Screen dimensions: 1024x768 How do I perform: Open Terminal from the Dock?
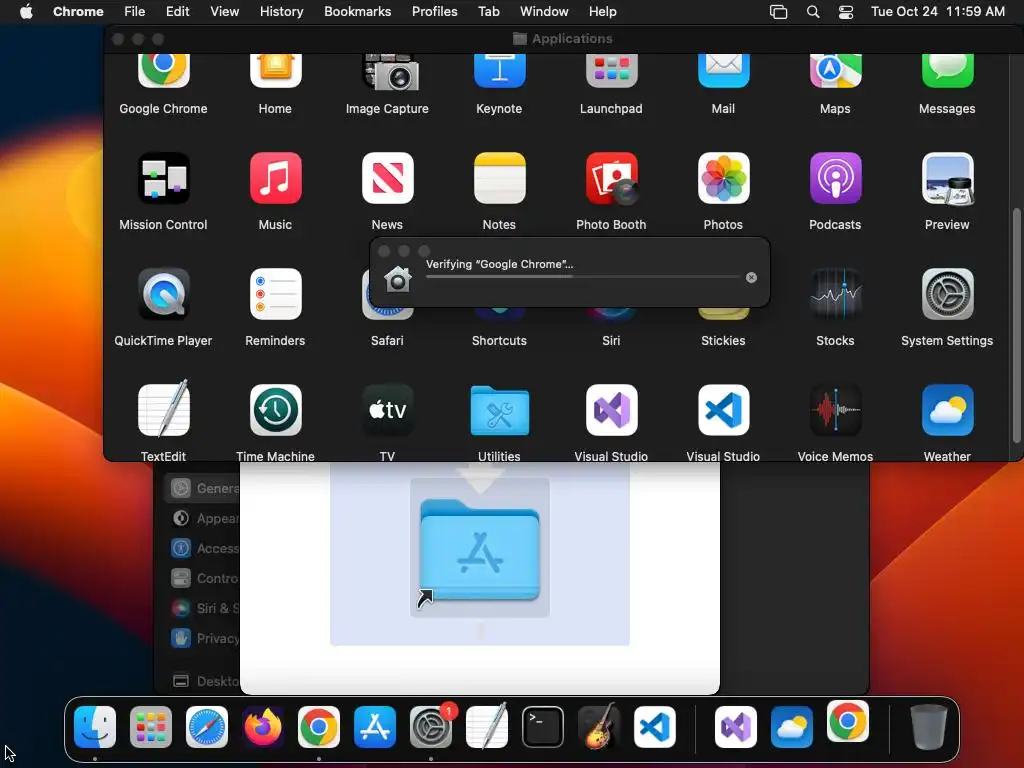(543, 727)
